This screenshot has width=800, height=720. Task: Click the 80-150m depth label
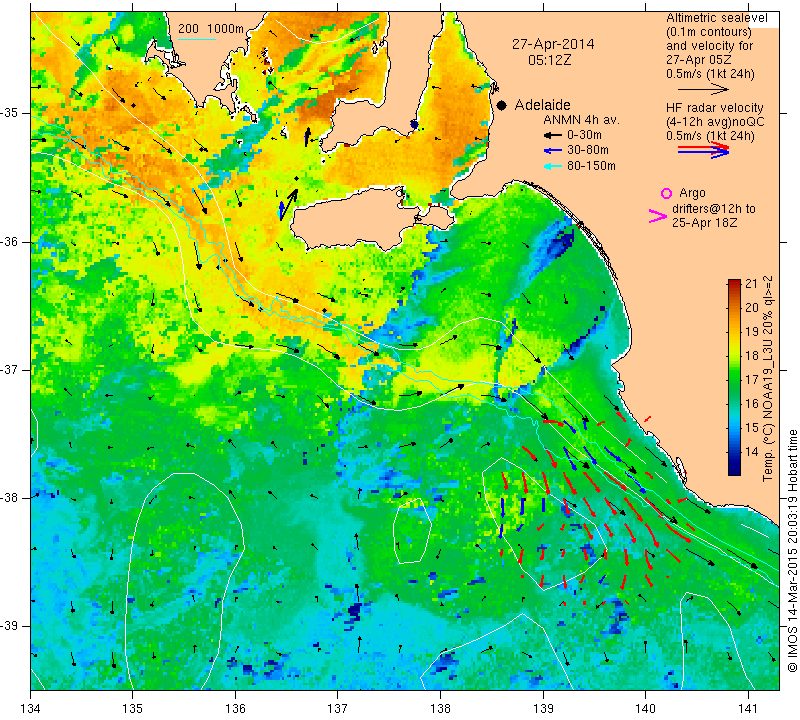point(591,166)
